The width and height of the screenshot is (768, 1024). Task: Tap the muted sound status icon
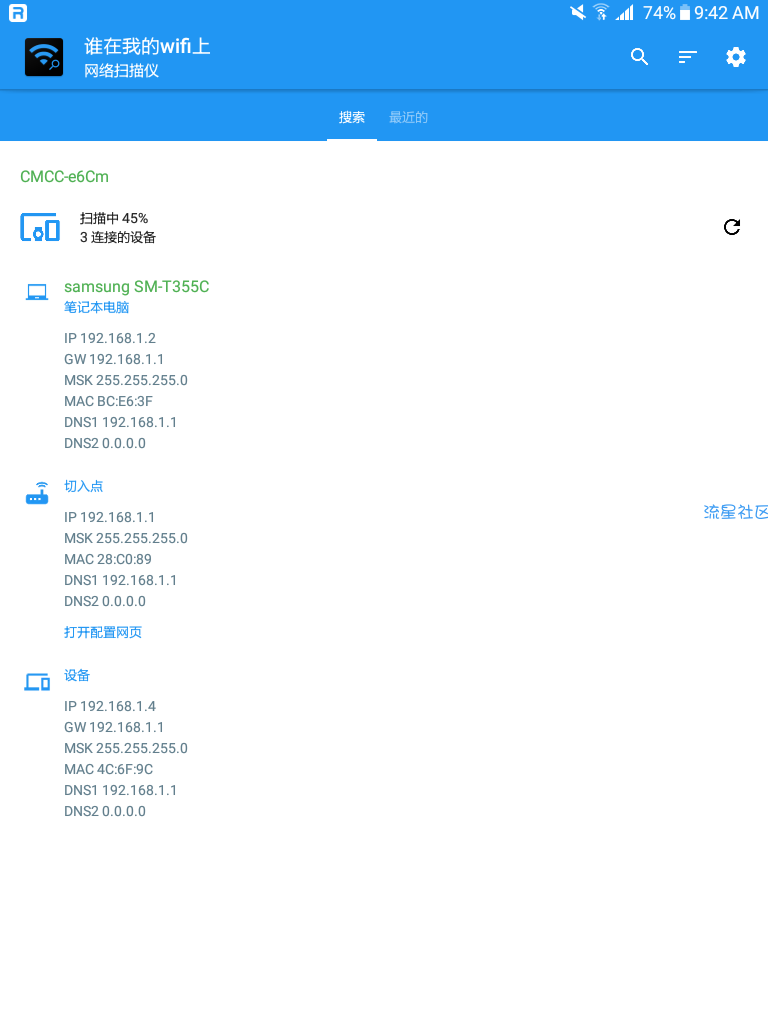coord(578,12)
